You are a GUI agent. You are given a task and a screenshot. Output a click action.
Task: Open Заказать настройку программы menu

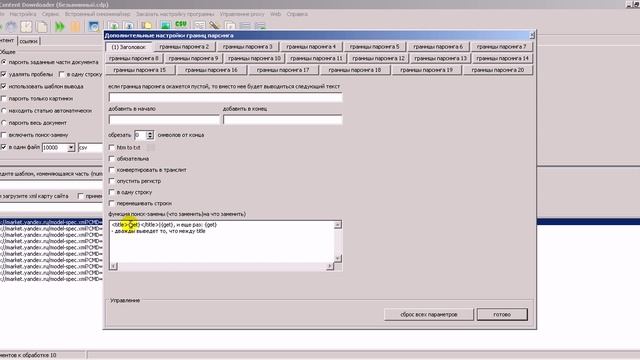(175, 14)
